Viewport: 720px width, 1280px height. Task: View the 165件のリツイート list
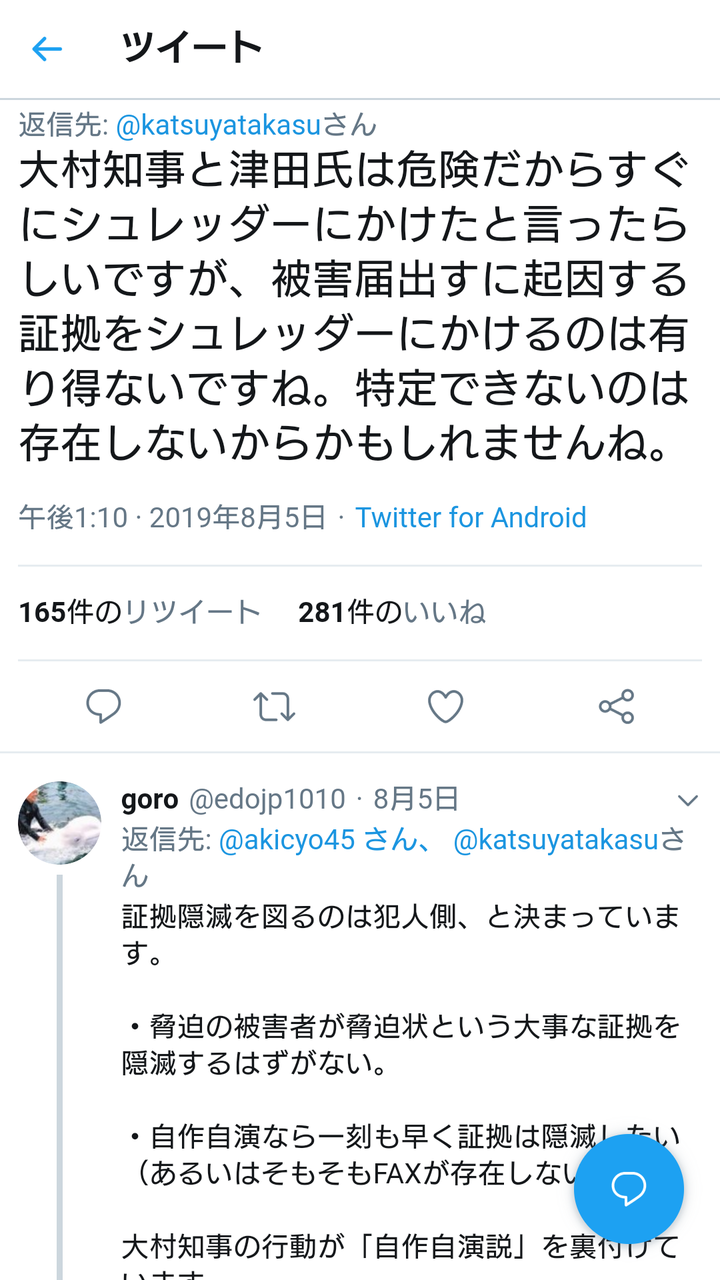click(x=139, y=612)
